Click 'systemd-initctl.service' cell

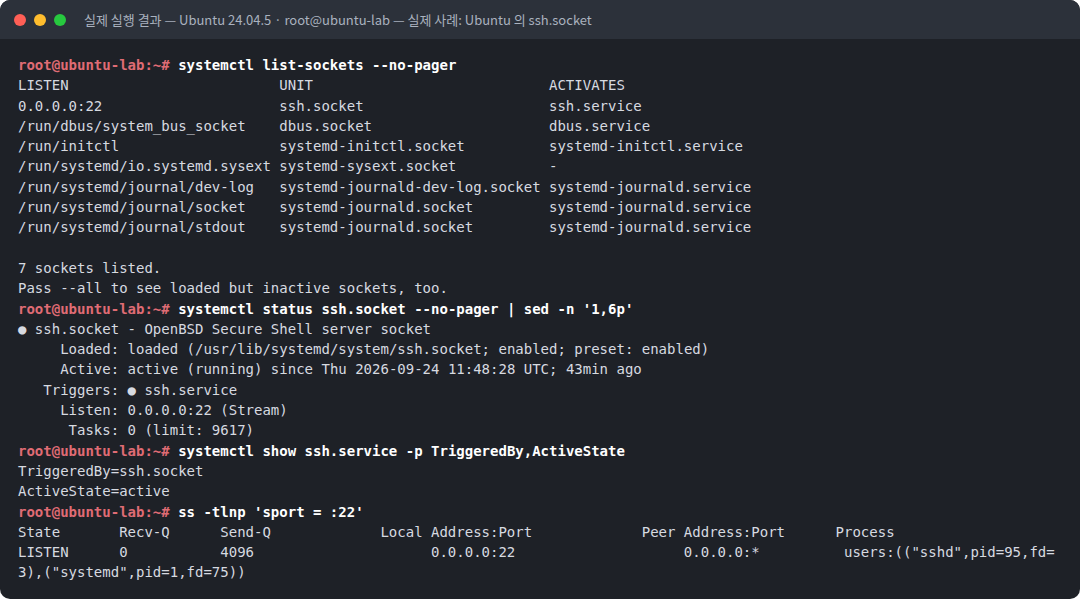pos(646,146)
